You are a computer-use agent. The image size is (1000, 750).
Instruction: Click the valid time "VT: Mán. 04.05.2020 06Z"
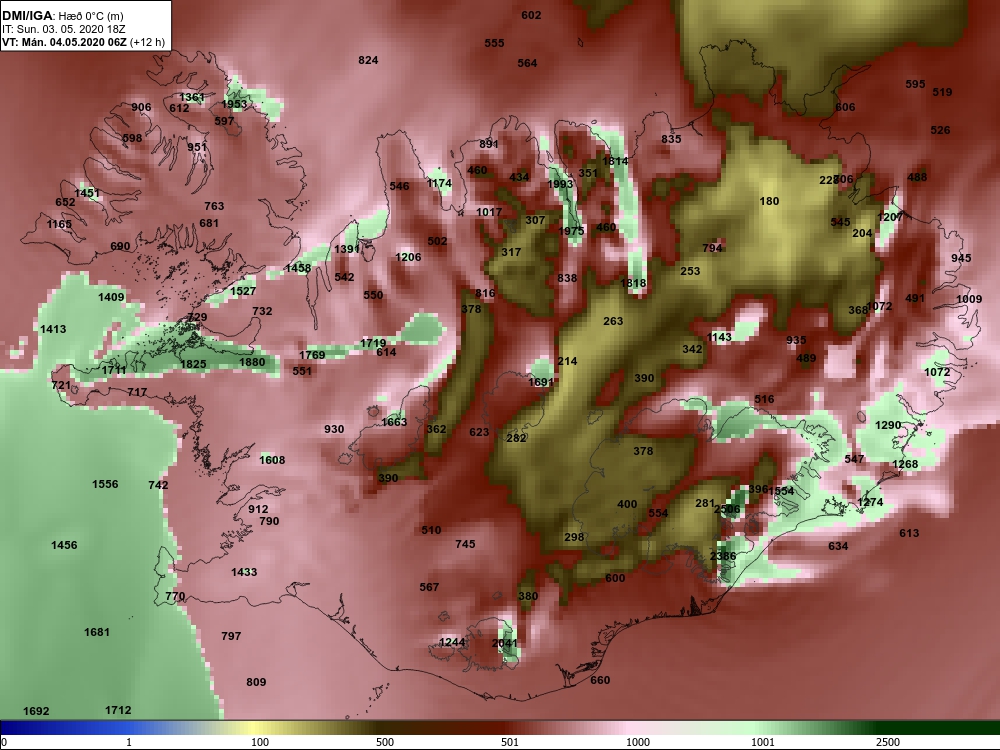click(64, 42)
